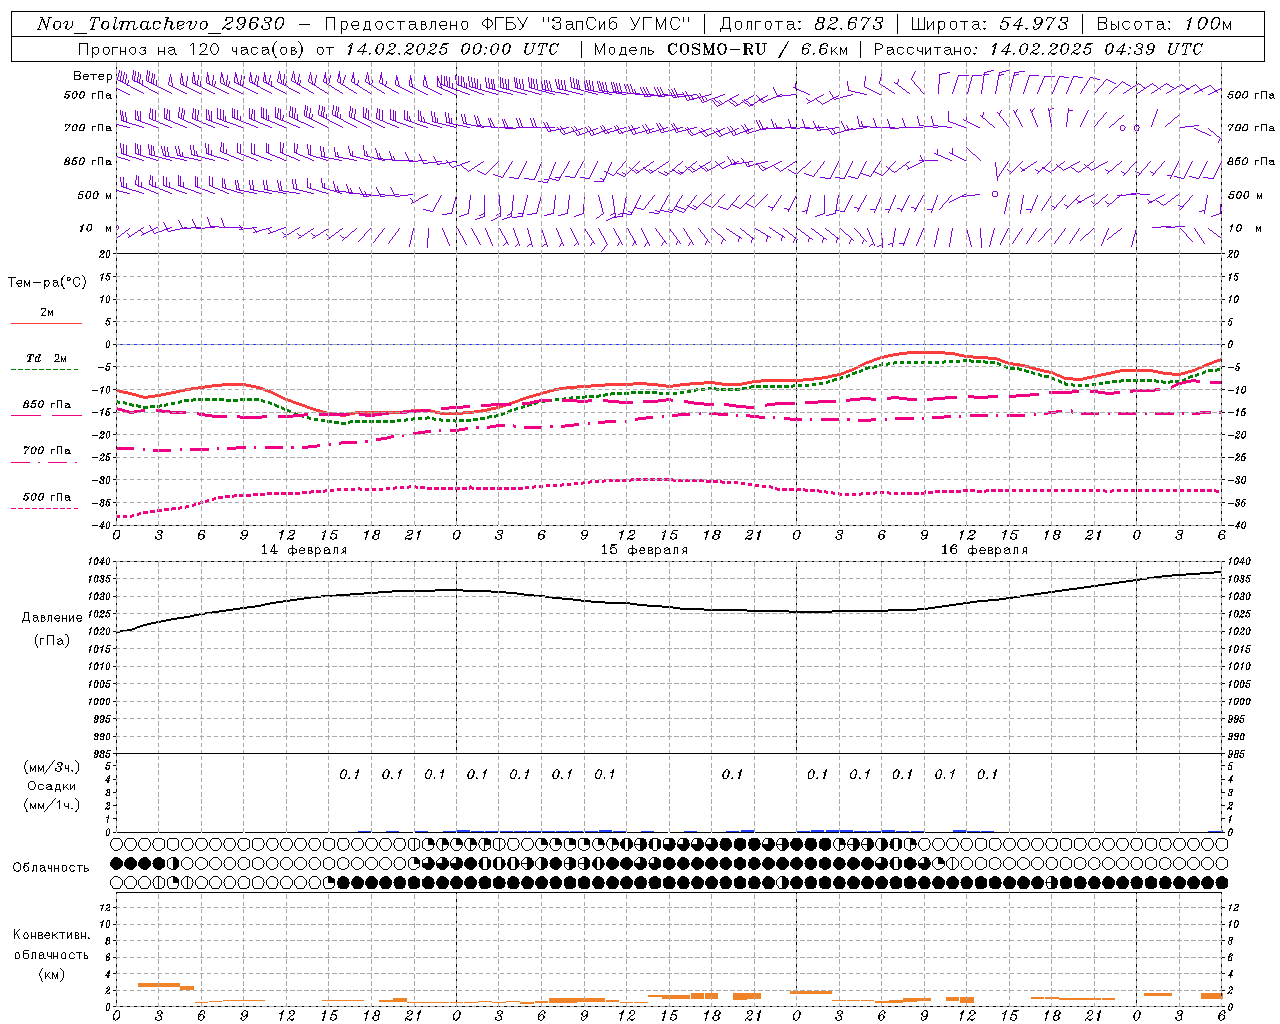This screenshot has width=1280, height=1024.
Task: Click the Широта: 54.973 value
Action: coord(990,24)
